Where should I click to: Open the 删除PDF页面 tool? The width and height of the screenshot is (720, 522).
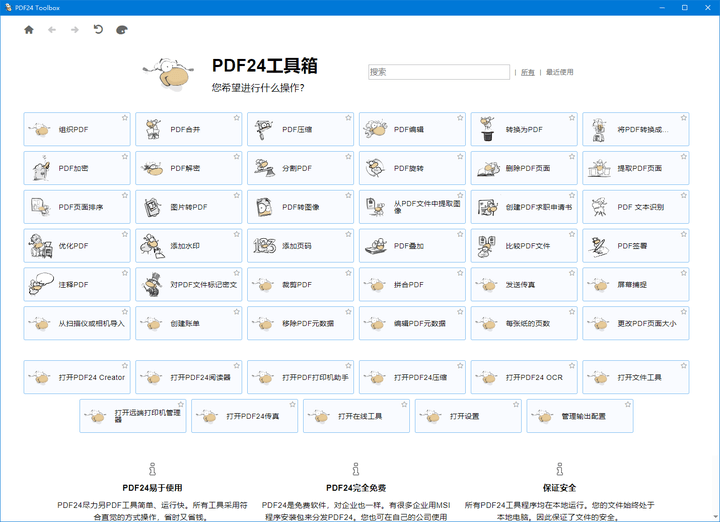[x=524, y=168]
